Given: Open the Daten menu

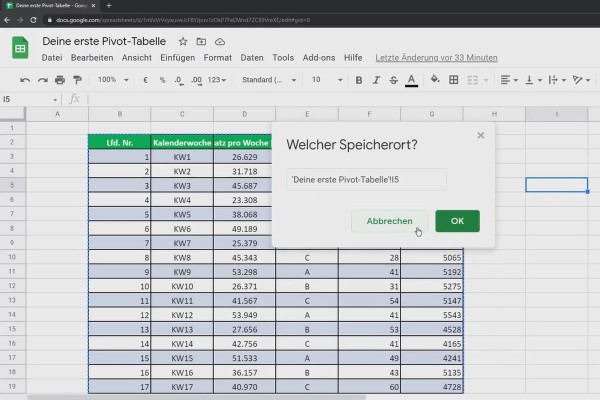Looking at the screenshot, I should coord(252,58).
